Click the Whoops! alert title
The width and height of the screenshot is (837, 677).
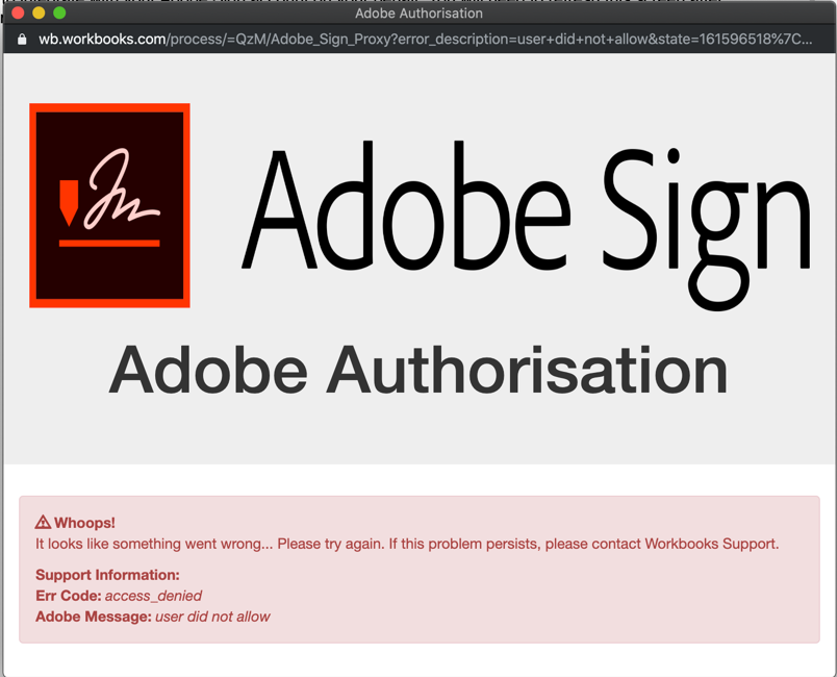tap(84, 522)
